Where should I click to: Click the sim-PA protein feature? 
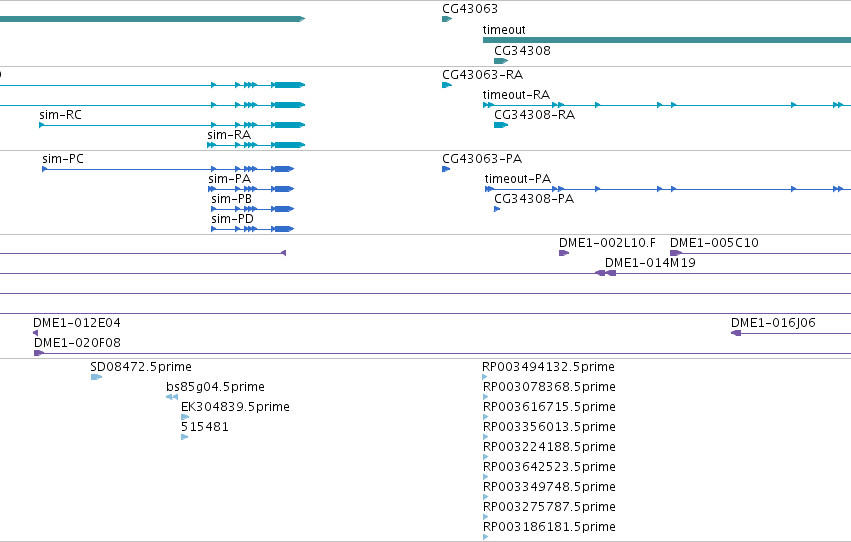[x=251, y=189]
